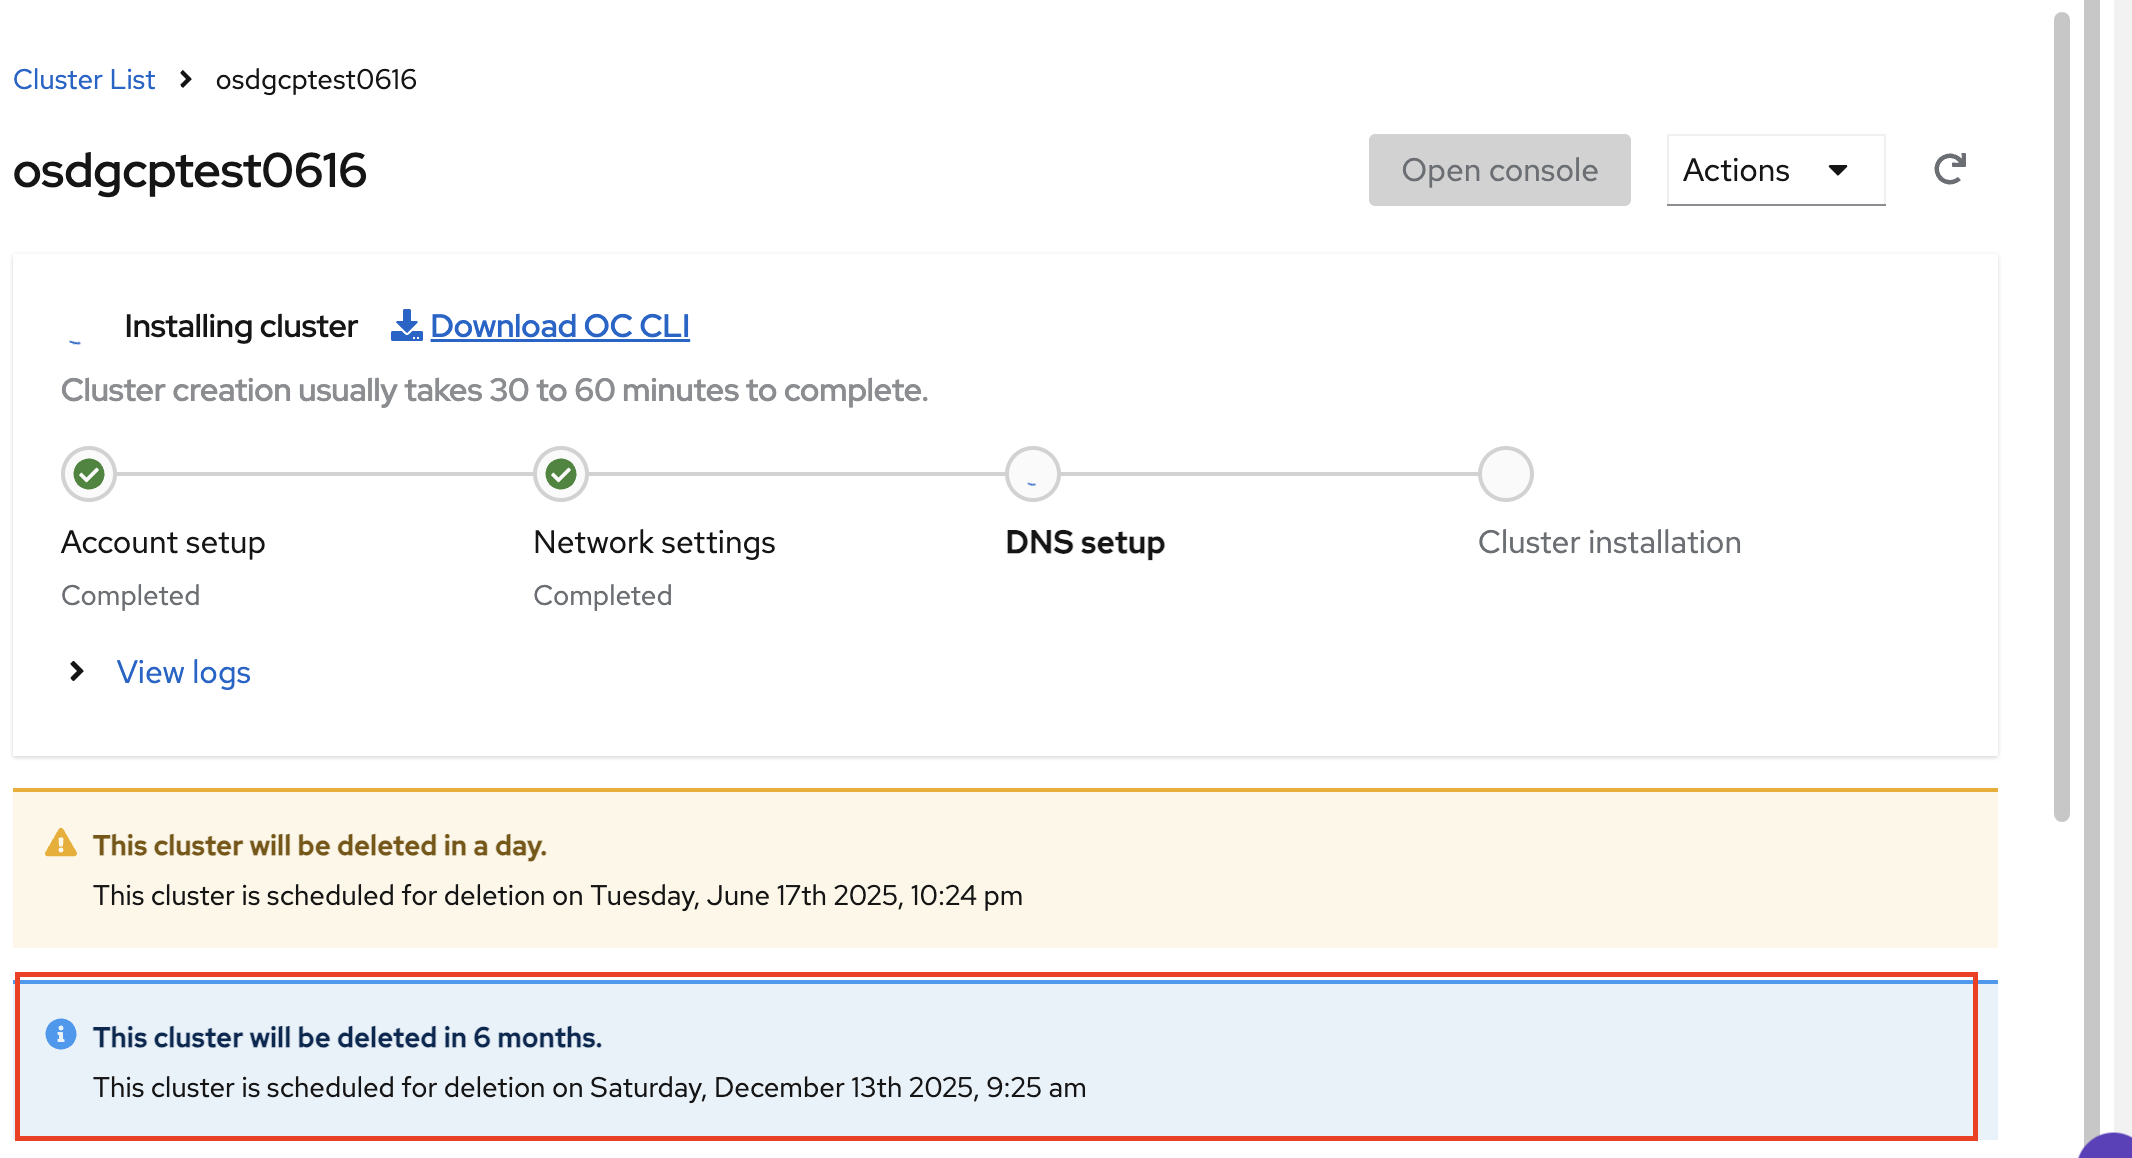Click the blue info circle icon
The width and height of the screenshot is (2132, 1158).
[61, 1035]
